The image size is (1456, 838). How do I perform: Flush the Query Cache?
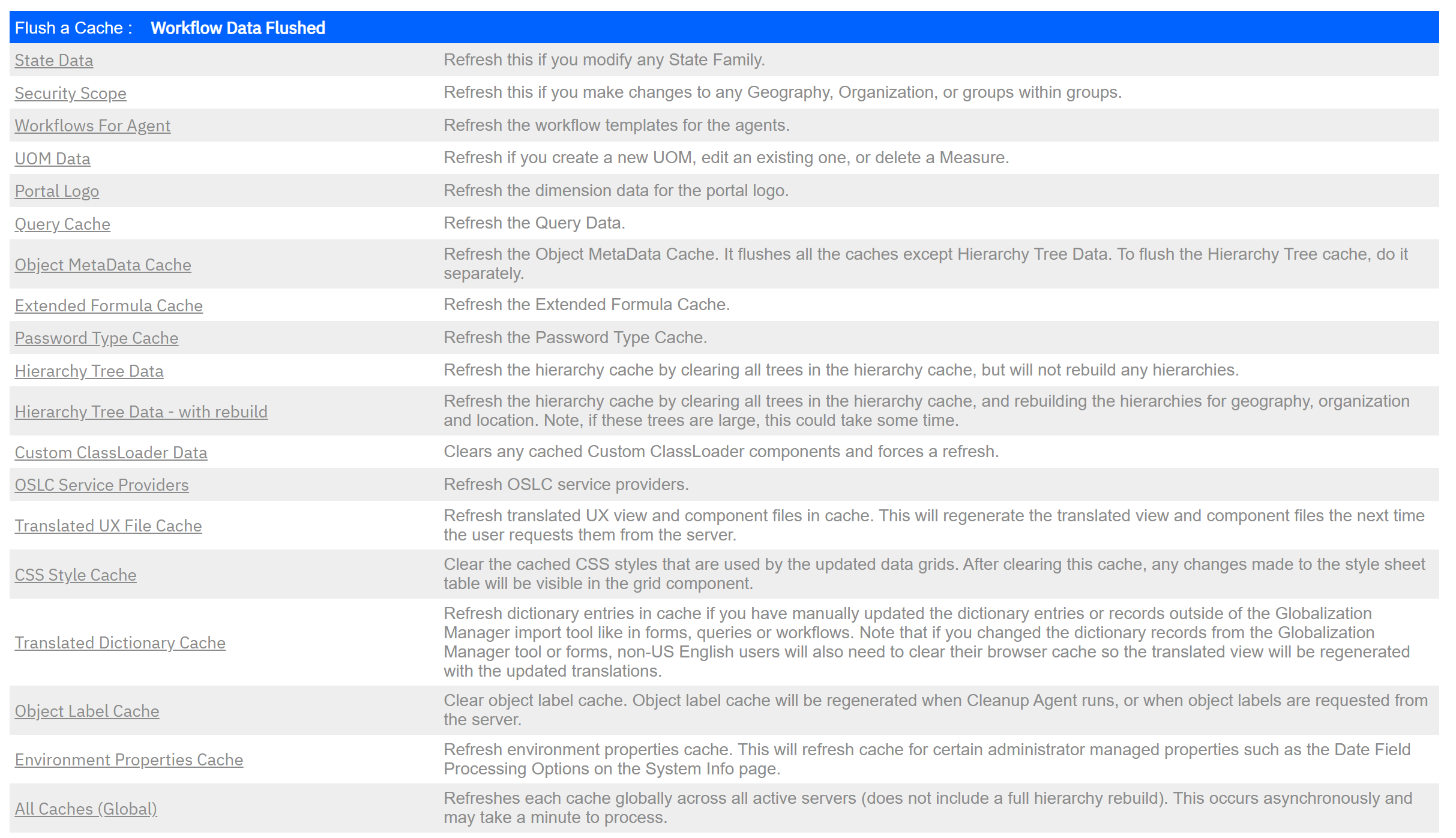point(62,224)
